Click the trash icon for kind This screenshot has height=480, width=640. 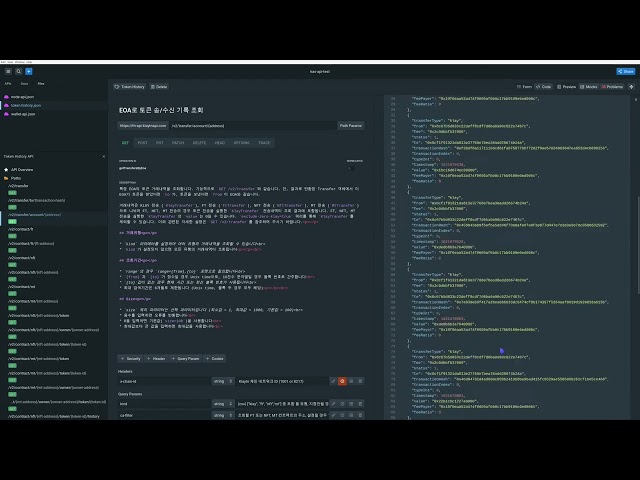point(360,404)
